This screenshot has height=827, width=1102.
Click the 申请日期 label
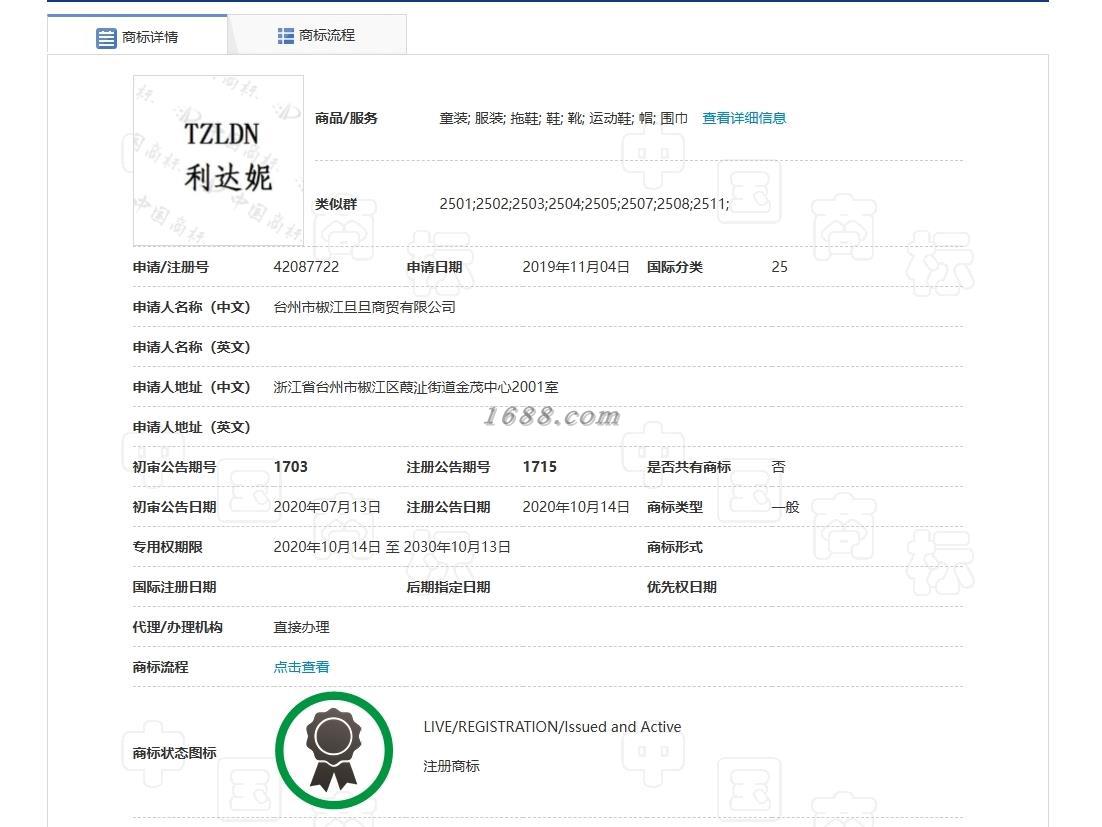(434, 267)
